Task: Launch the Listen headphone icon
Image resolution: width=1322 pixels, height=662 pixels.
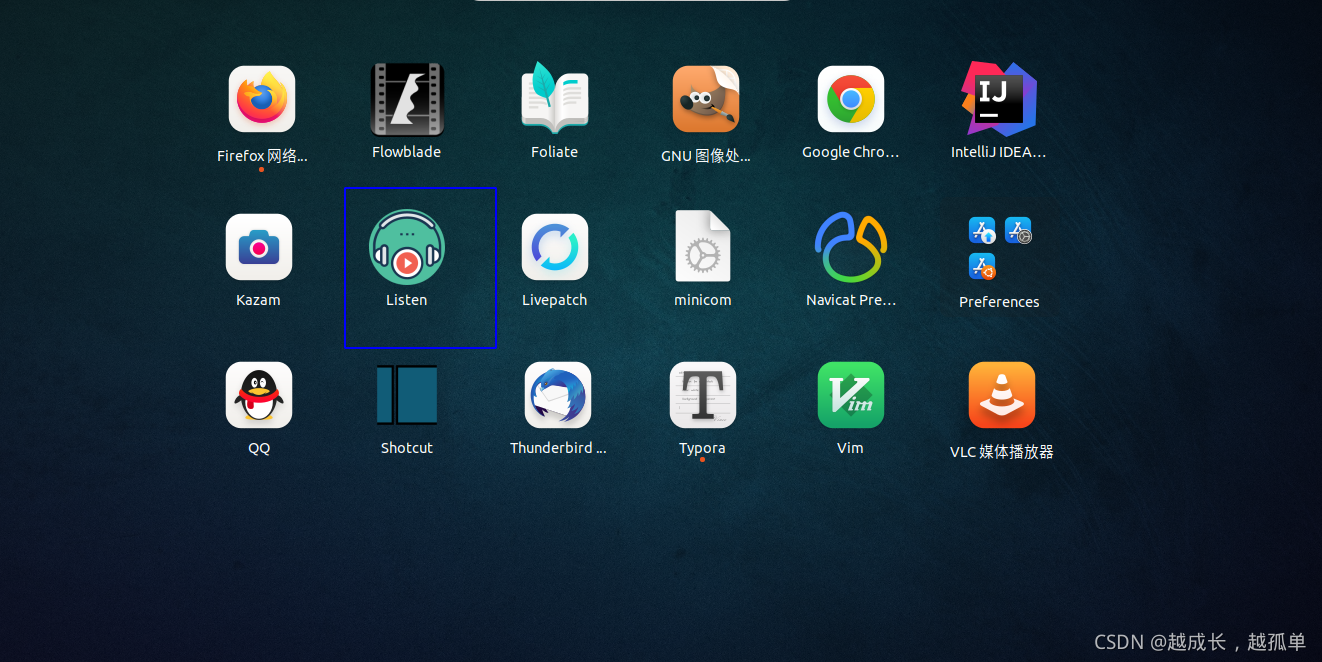Action: 407,247
